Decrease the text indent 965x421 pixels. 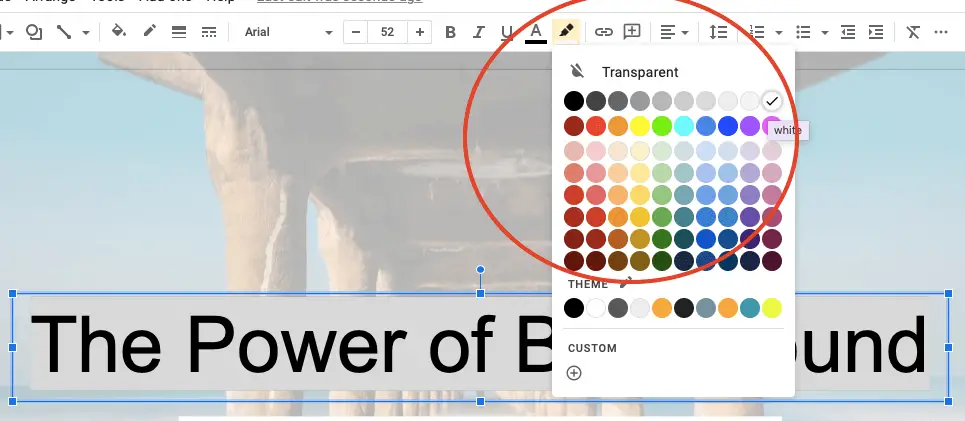pyautogui.click(x=848, y=32)
